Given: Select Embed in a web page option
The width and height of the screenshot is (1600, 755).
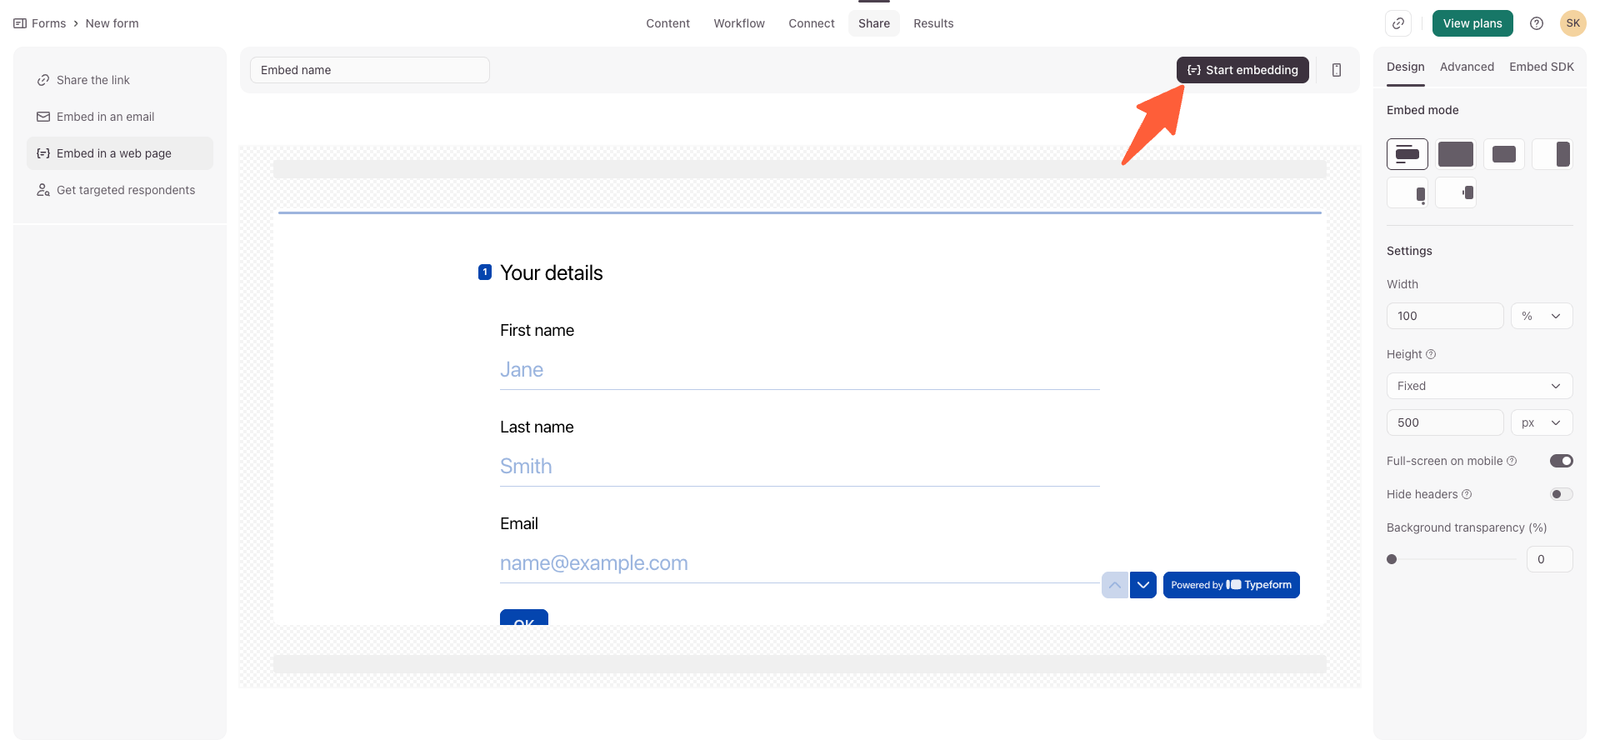Looking at the screenshot, I should (x=120, y=153).
